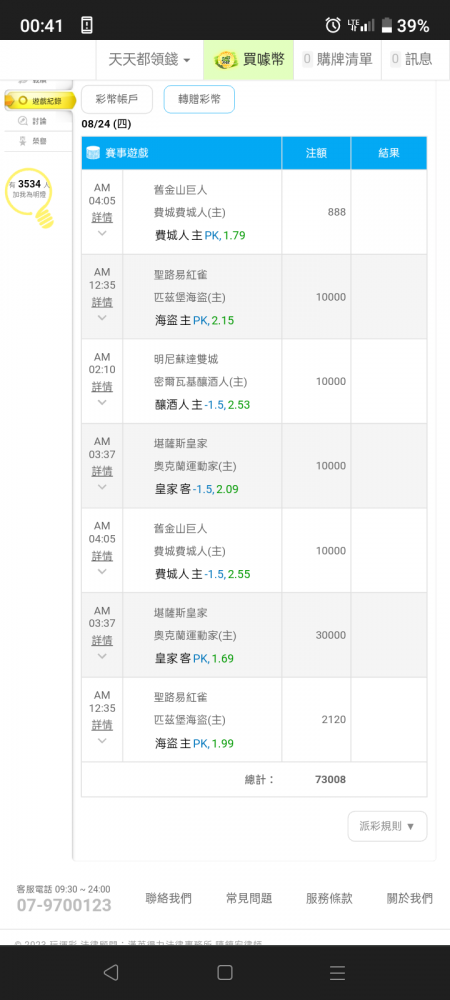Click the 賽事遊戲 header database icon
Viewport: 450px width, 1000px height.
(92, 153)
